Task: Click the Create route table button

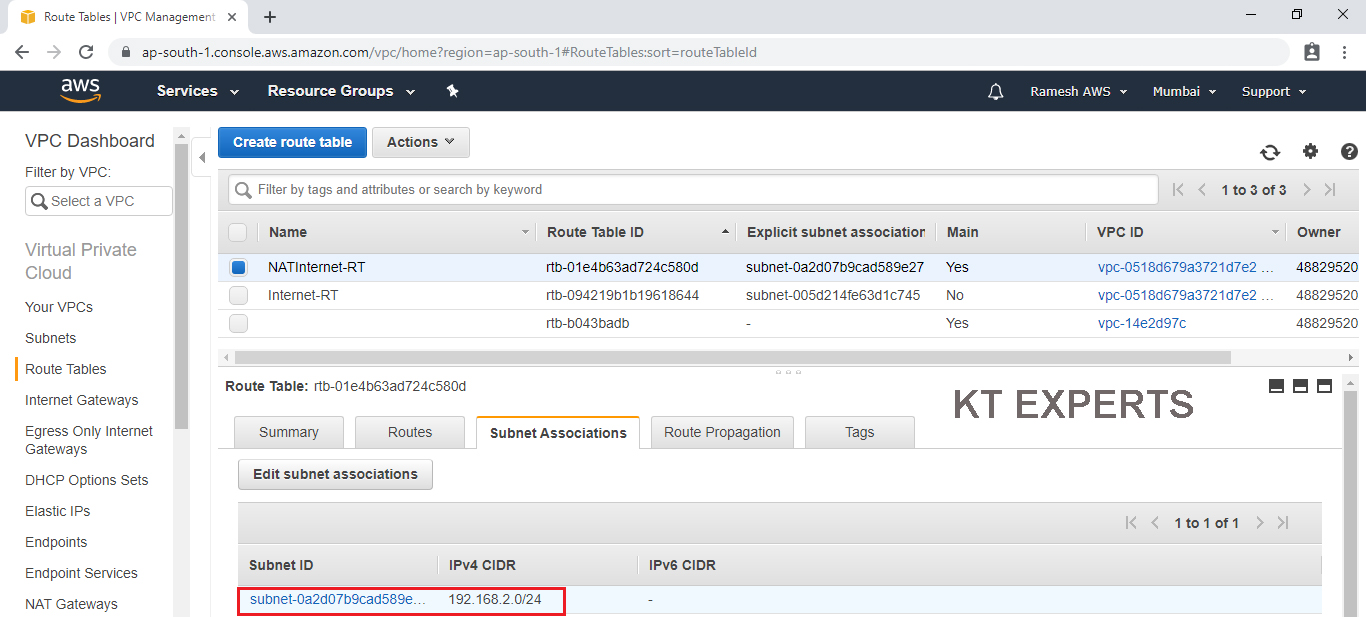Action: click(x=292, y=143)
